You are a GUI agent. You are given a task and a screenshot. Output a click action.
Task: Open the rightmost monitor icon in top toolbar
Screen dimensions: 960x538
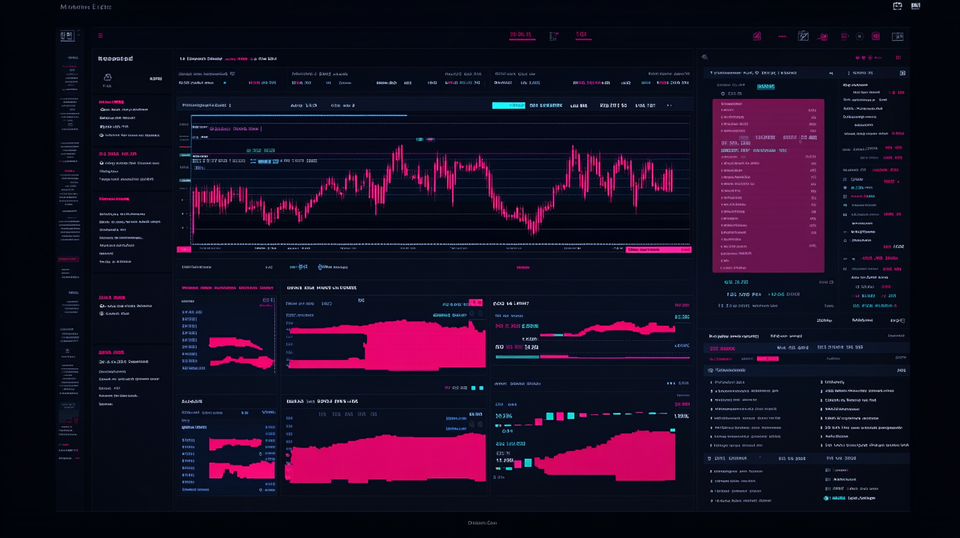click(x=898, y=36)
